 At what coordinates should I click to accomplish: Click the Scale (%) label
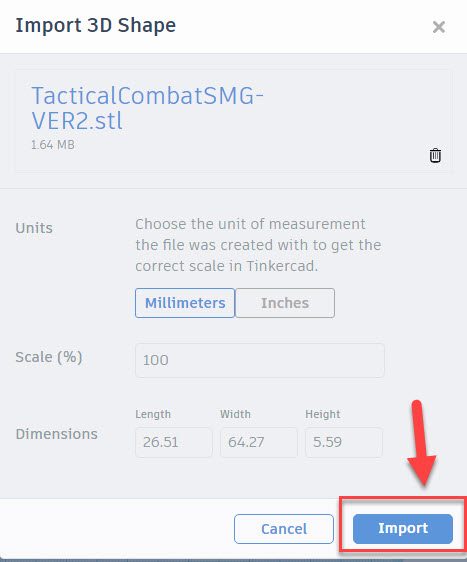click(x=49, y=357)
